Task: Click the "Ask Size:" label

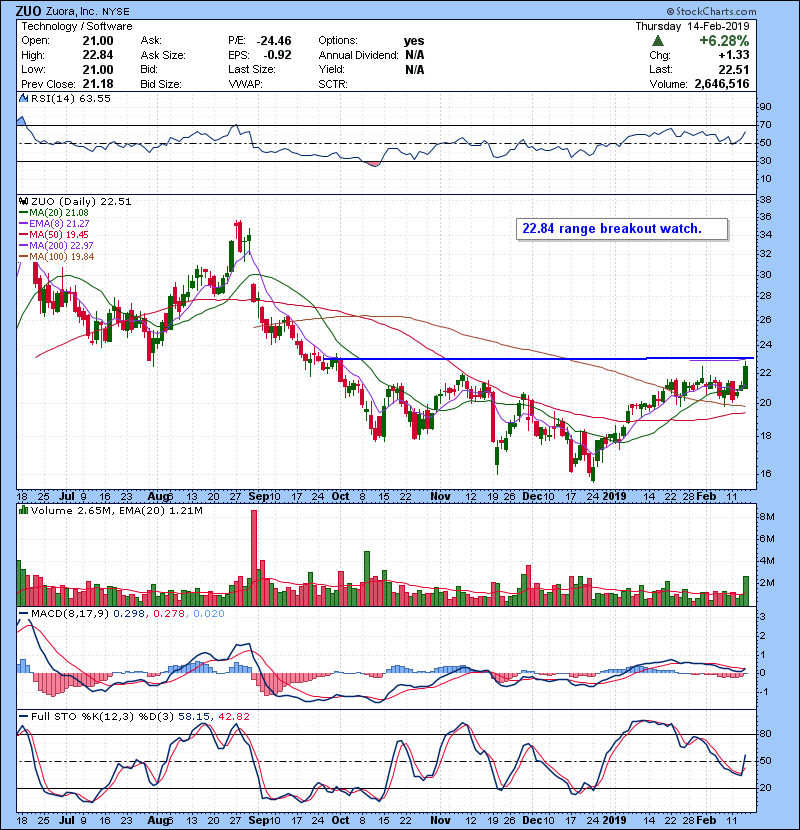Action: coord(163,55)
